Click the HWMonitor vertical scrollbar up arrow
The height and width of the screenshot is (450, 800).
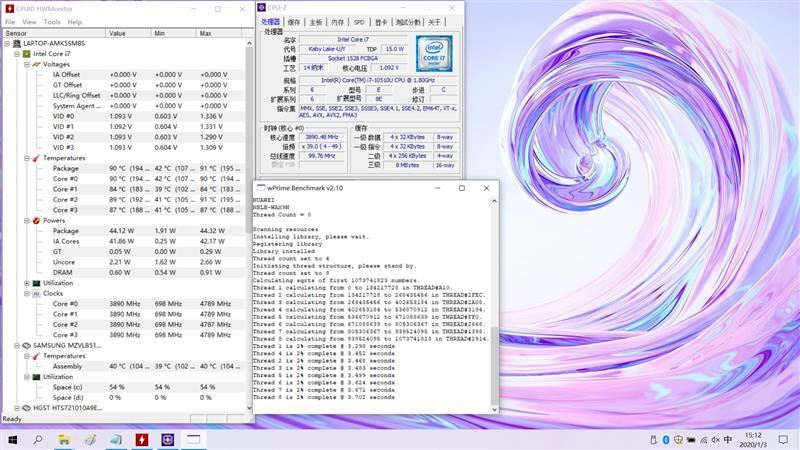(249, 44)
